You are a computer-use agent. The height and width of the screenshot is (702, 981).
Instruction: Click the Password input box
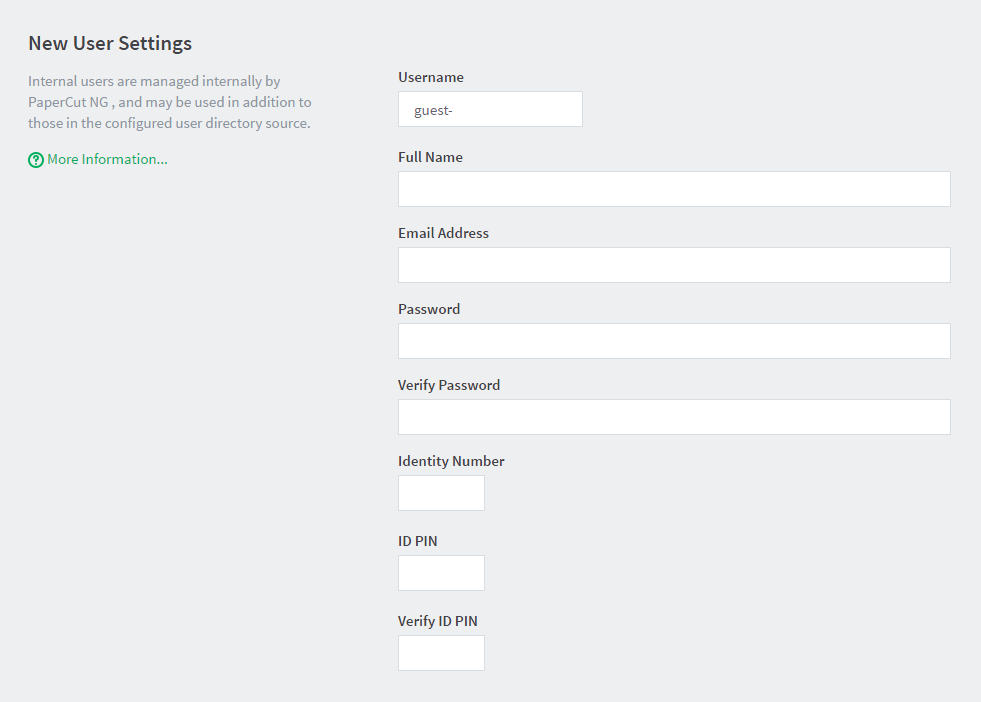674,341
